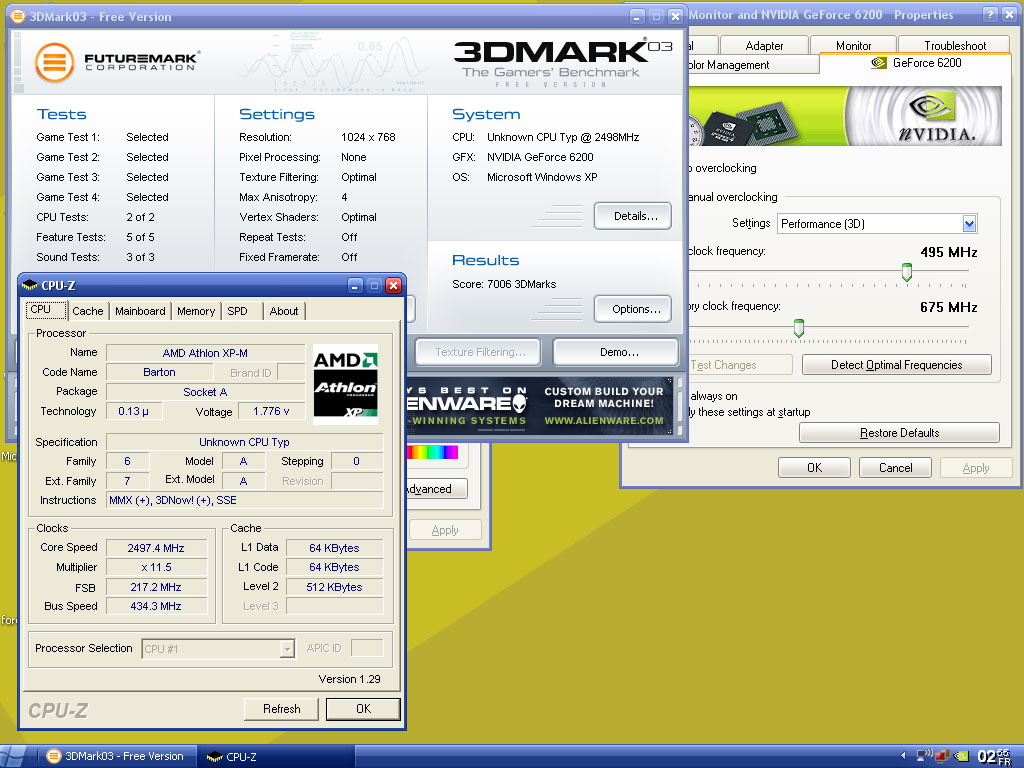Open the Windows Start button
The height and width of the screenshot is (768, 1024).
pos(13,756)
